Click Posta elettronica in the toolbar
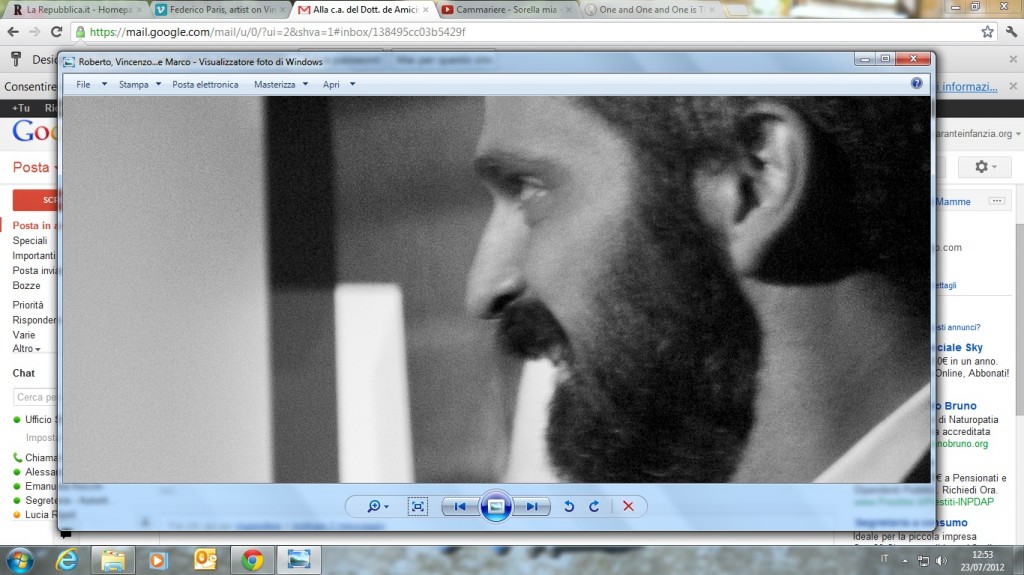1024x575 pixels. coord(205,84)
